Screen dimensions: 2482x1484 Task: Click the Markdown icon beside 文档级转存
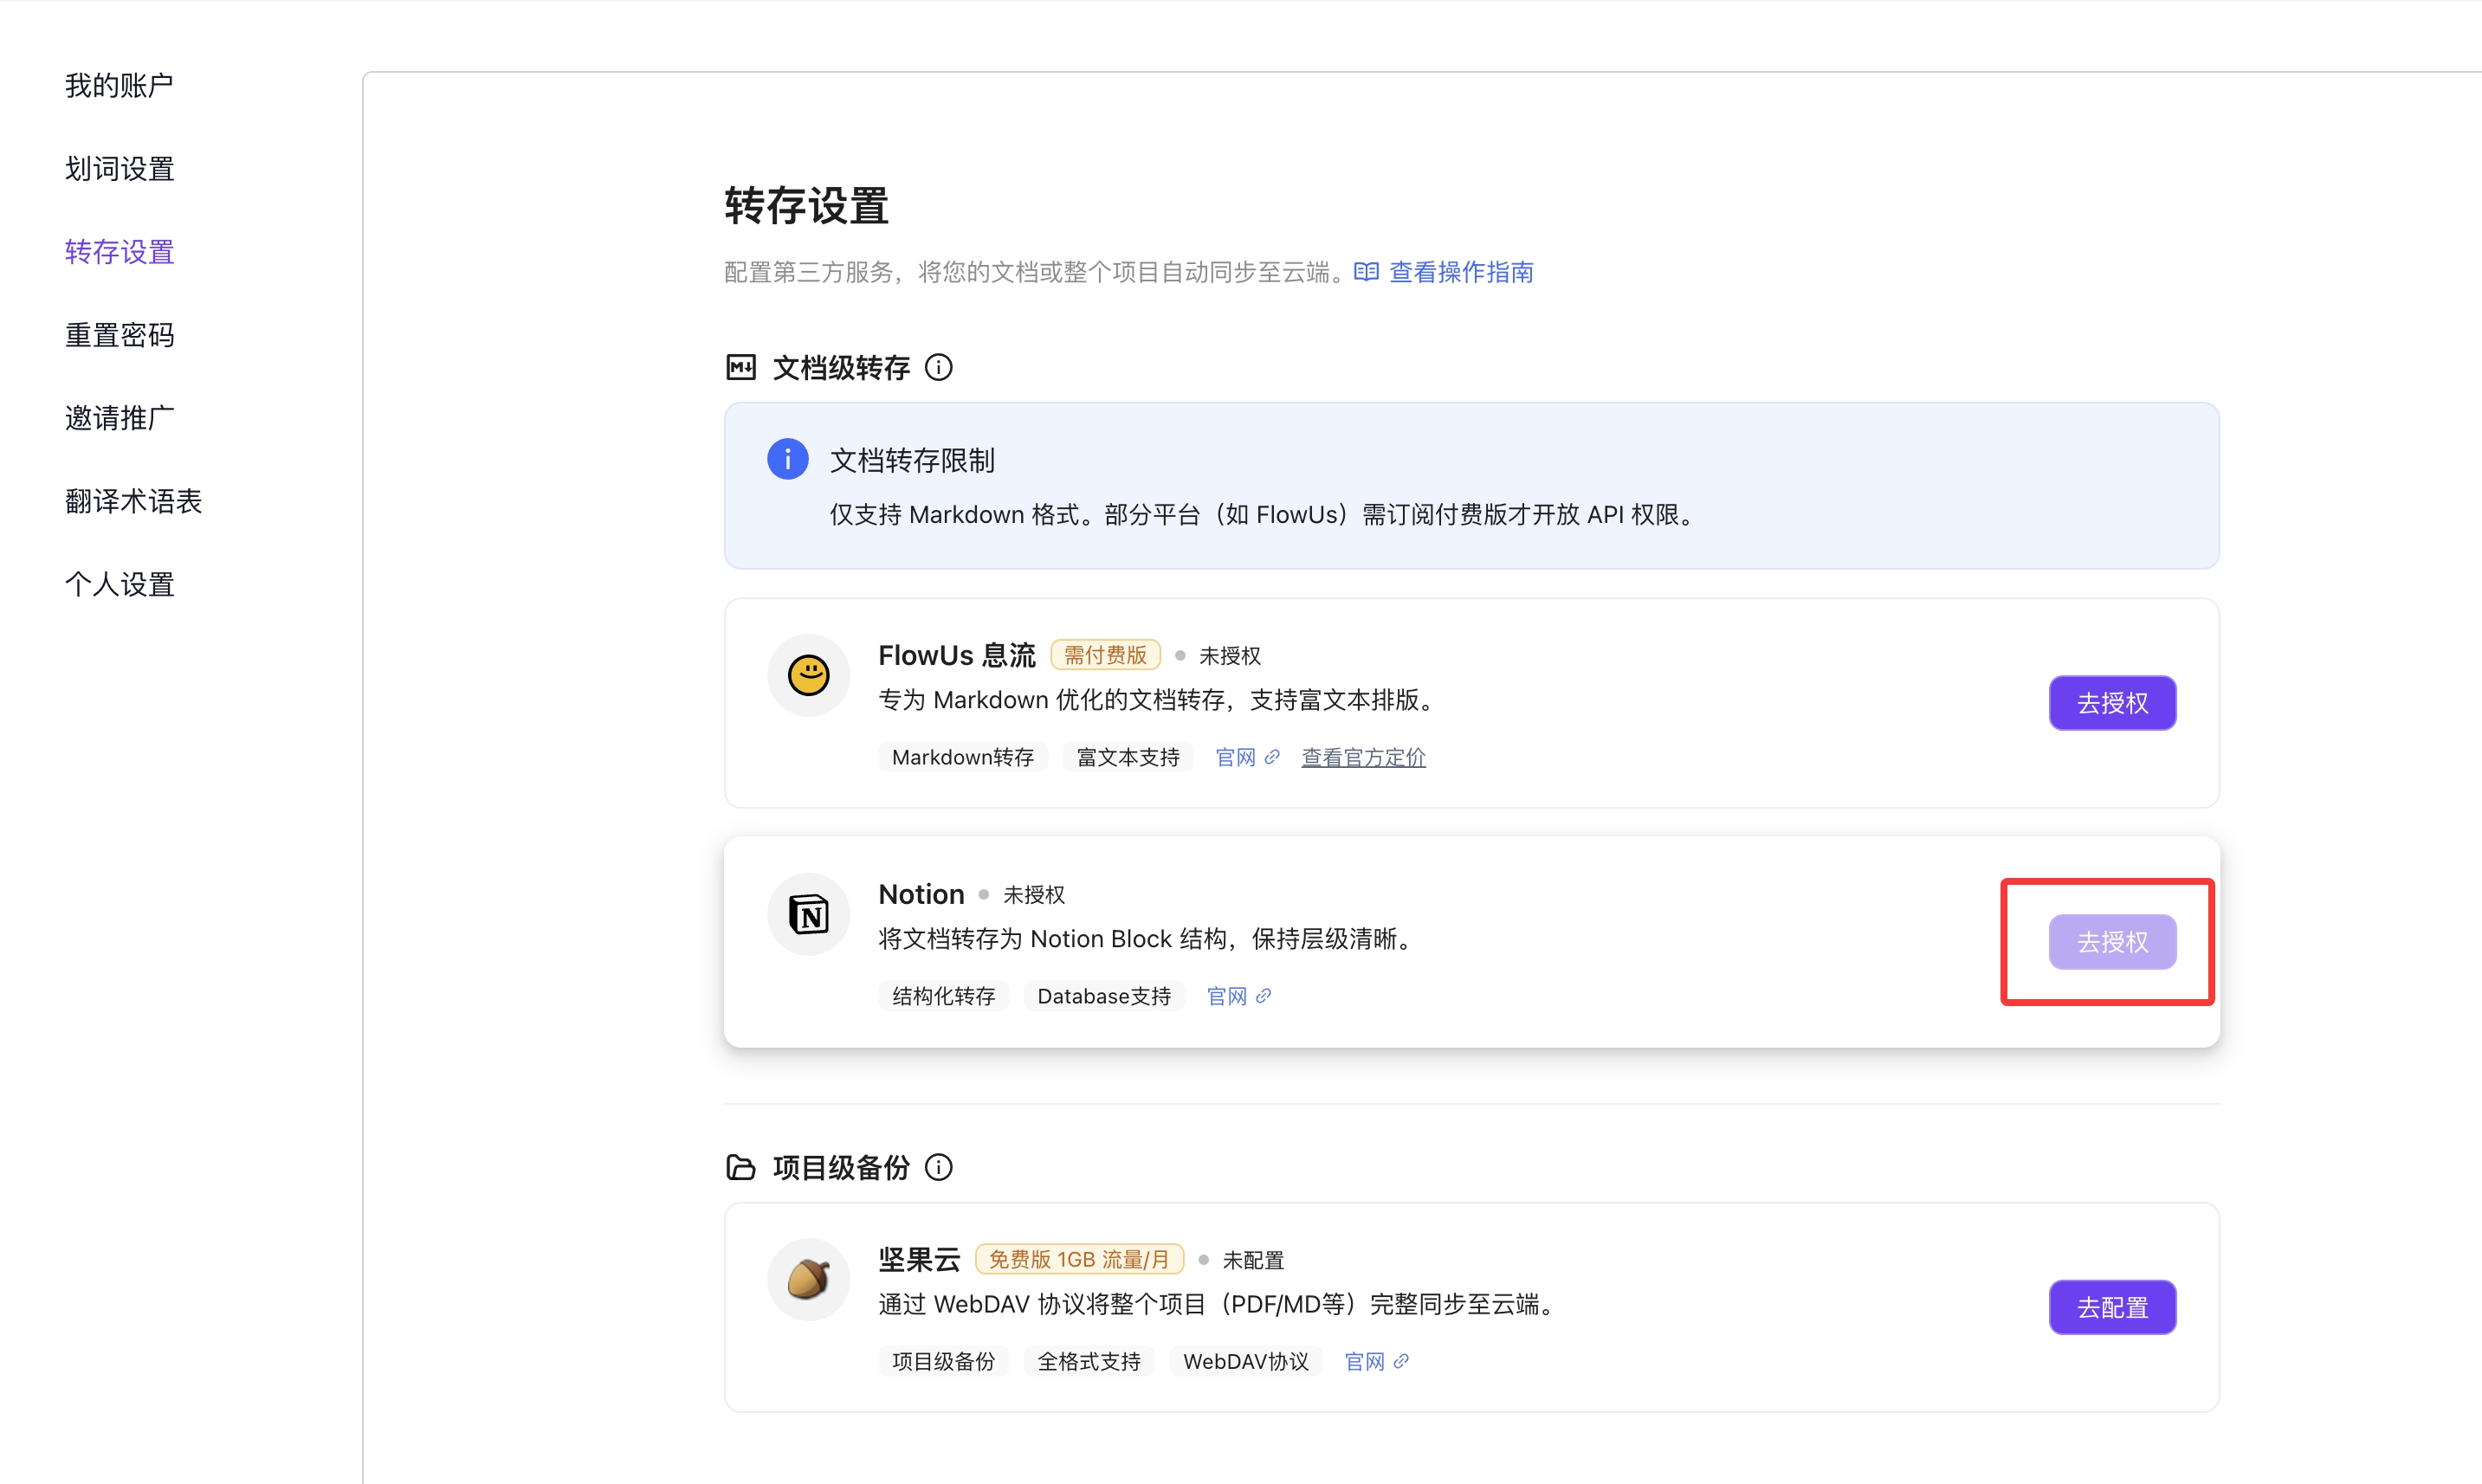tap(741, 367)
